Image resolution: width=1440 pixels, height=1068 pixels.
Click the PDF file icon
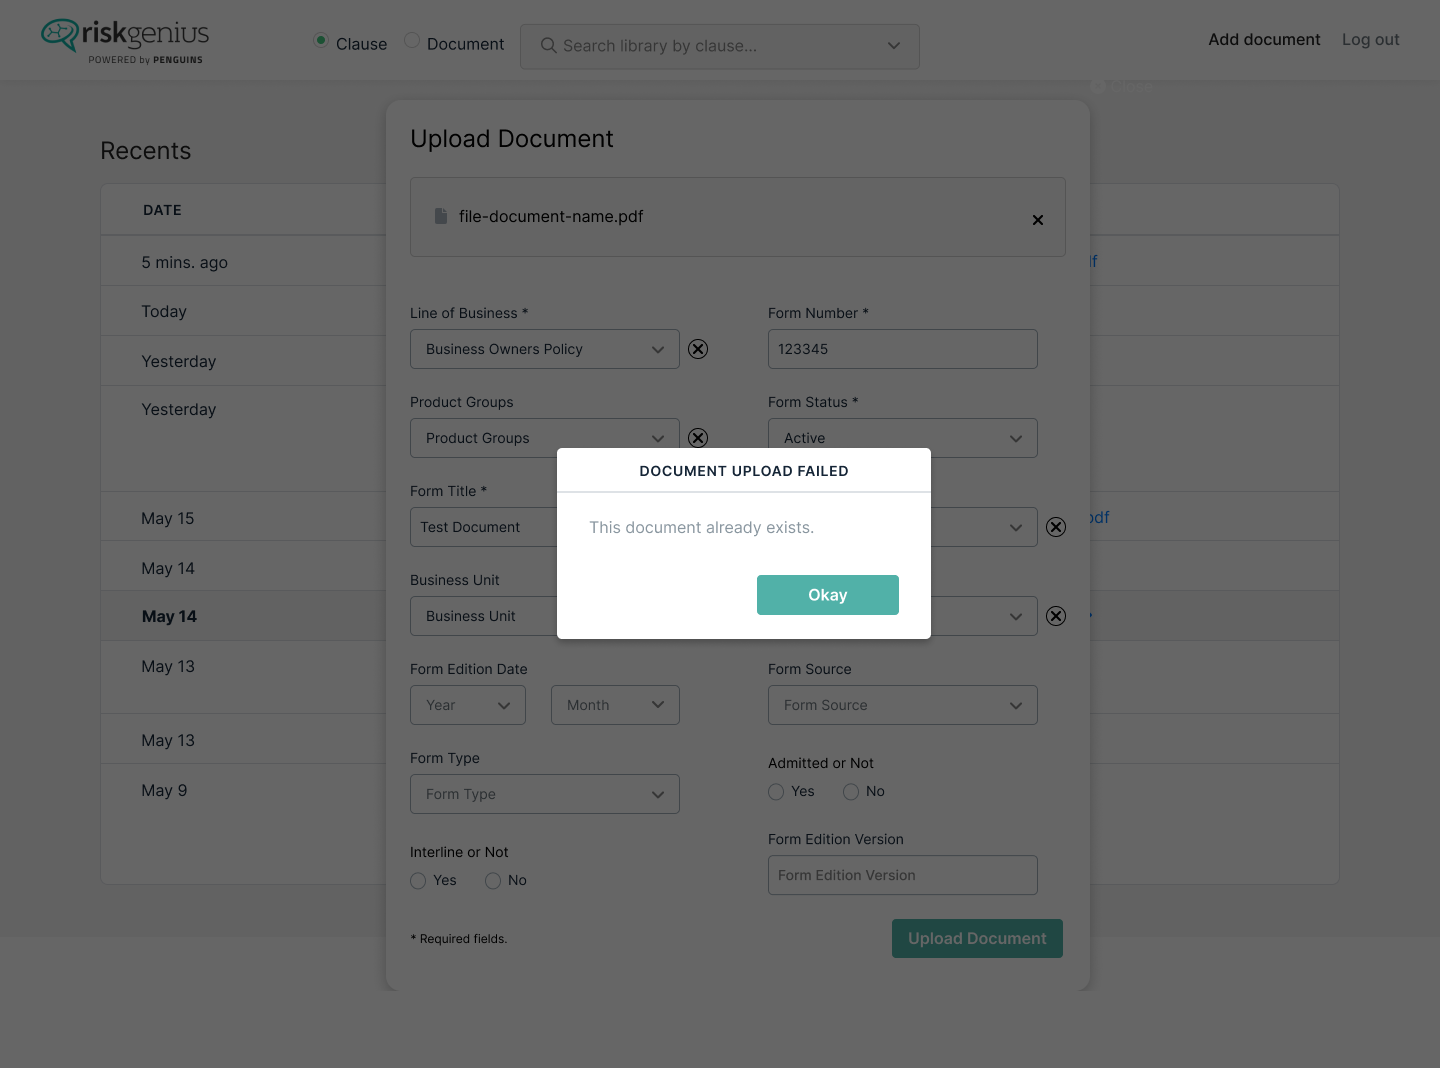(x=441, y=216)
